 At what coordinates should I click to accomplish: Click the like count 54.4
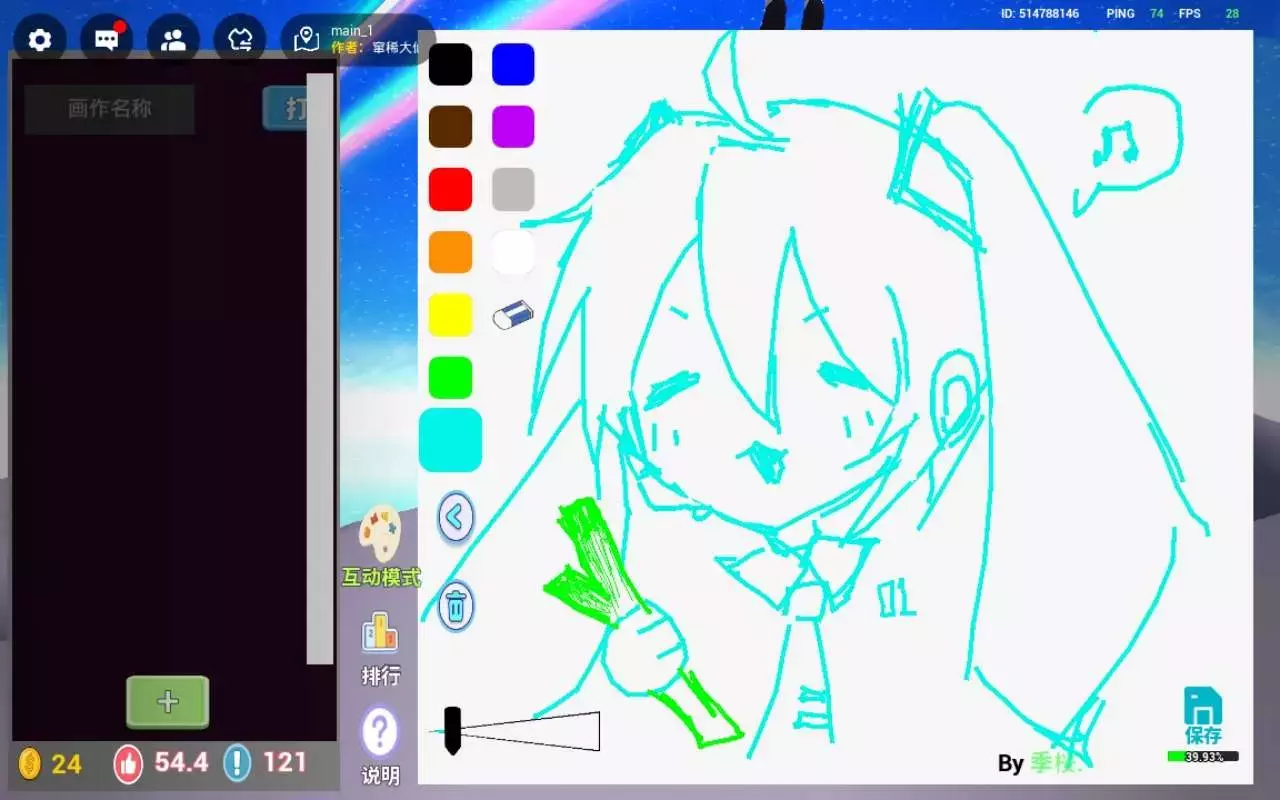181,763
